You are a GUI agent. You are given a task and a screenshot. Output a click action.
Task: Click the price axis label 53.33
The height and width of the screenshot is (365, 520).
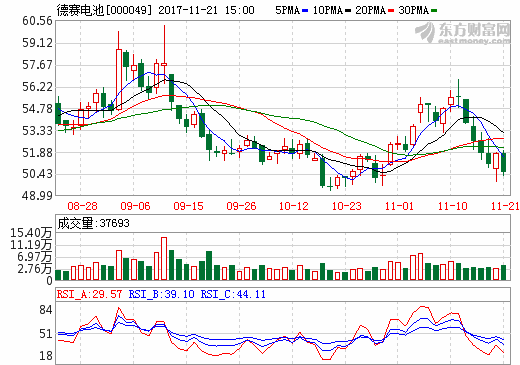(x=37, y=131)
